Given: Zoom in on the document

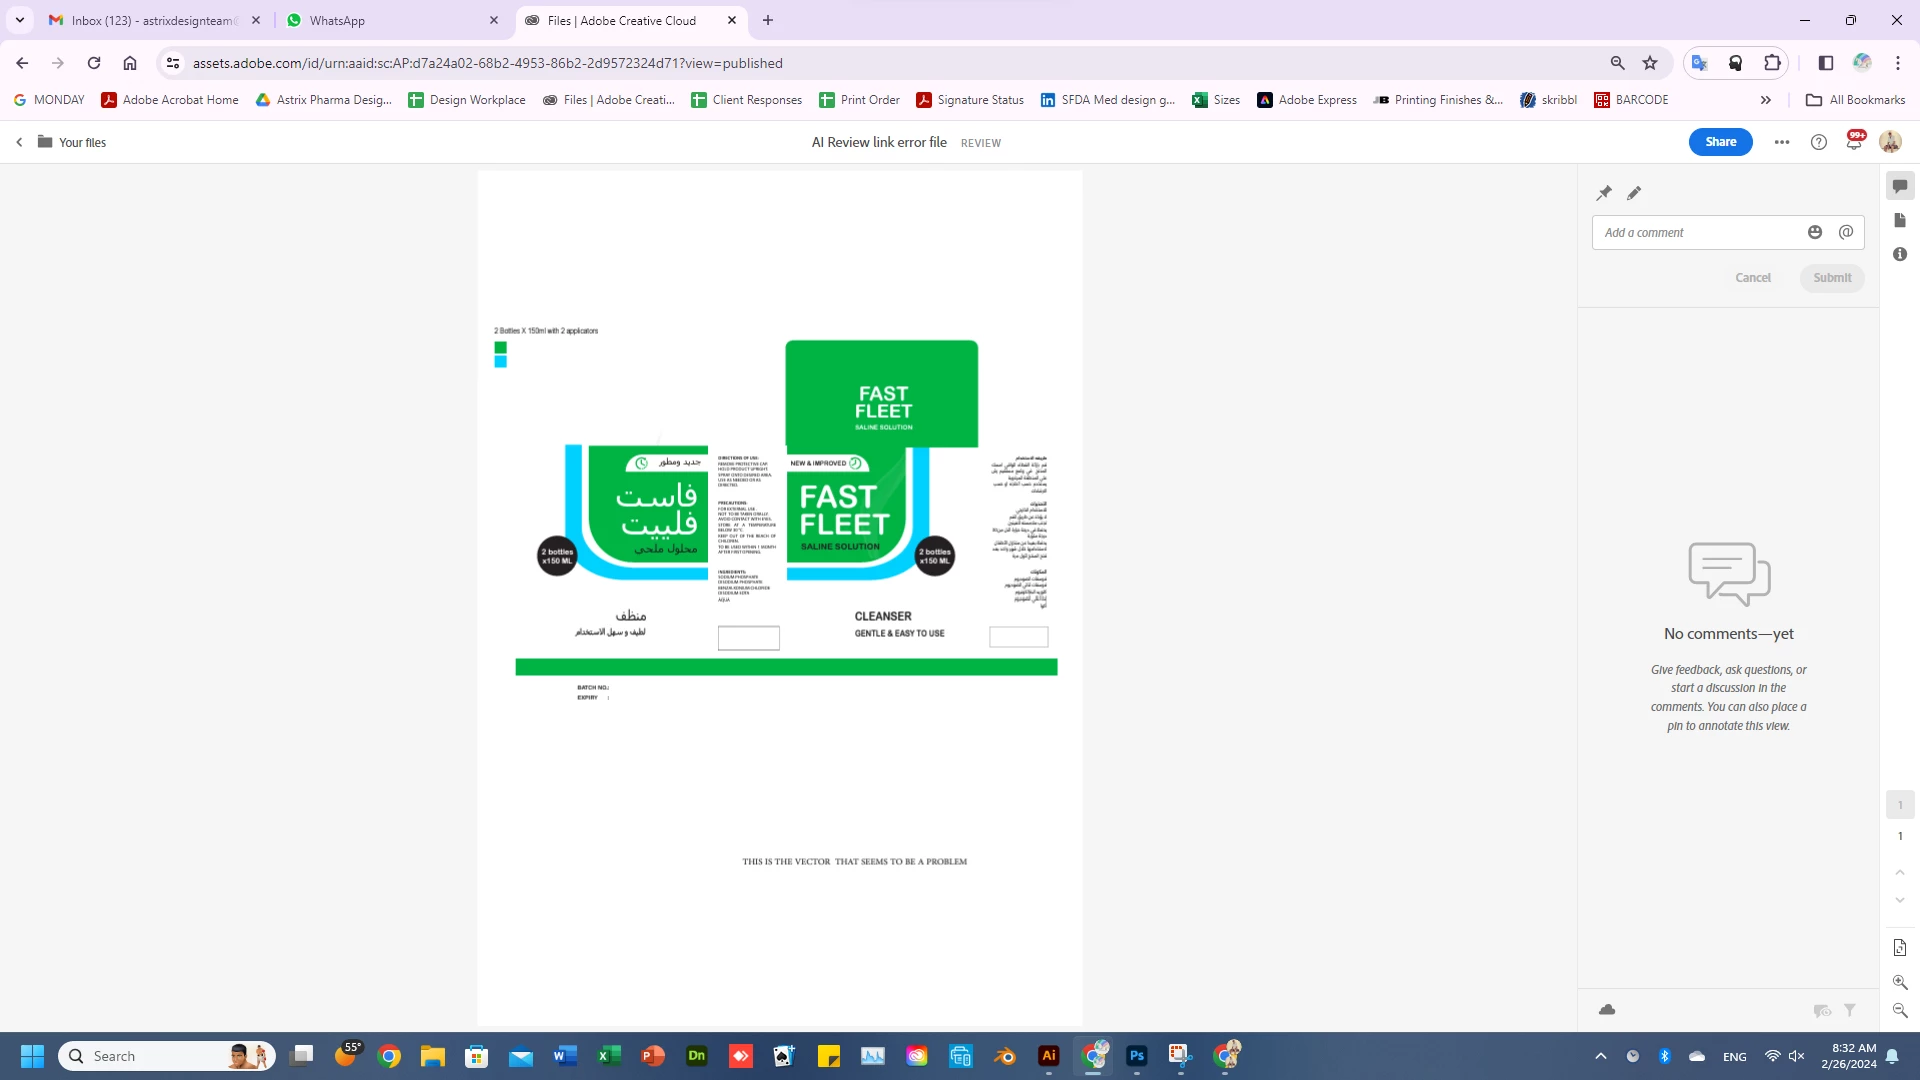Looking at the screenshot, I should coord(1900,982).
